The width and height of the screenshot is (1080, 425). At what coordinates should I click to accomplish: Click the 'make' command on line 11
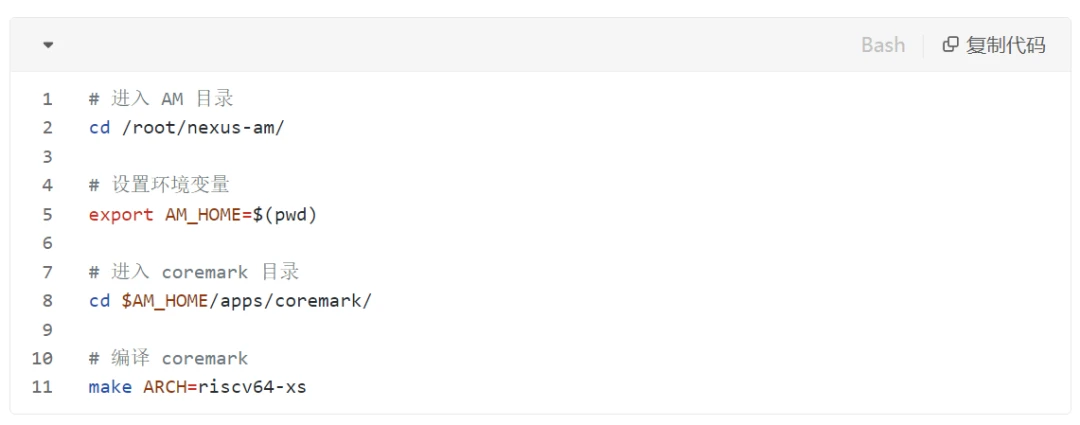click(x=110, y=387)
